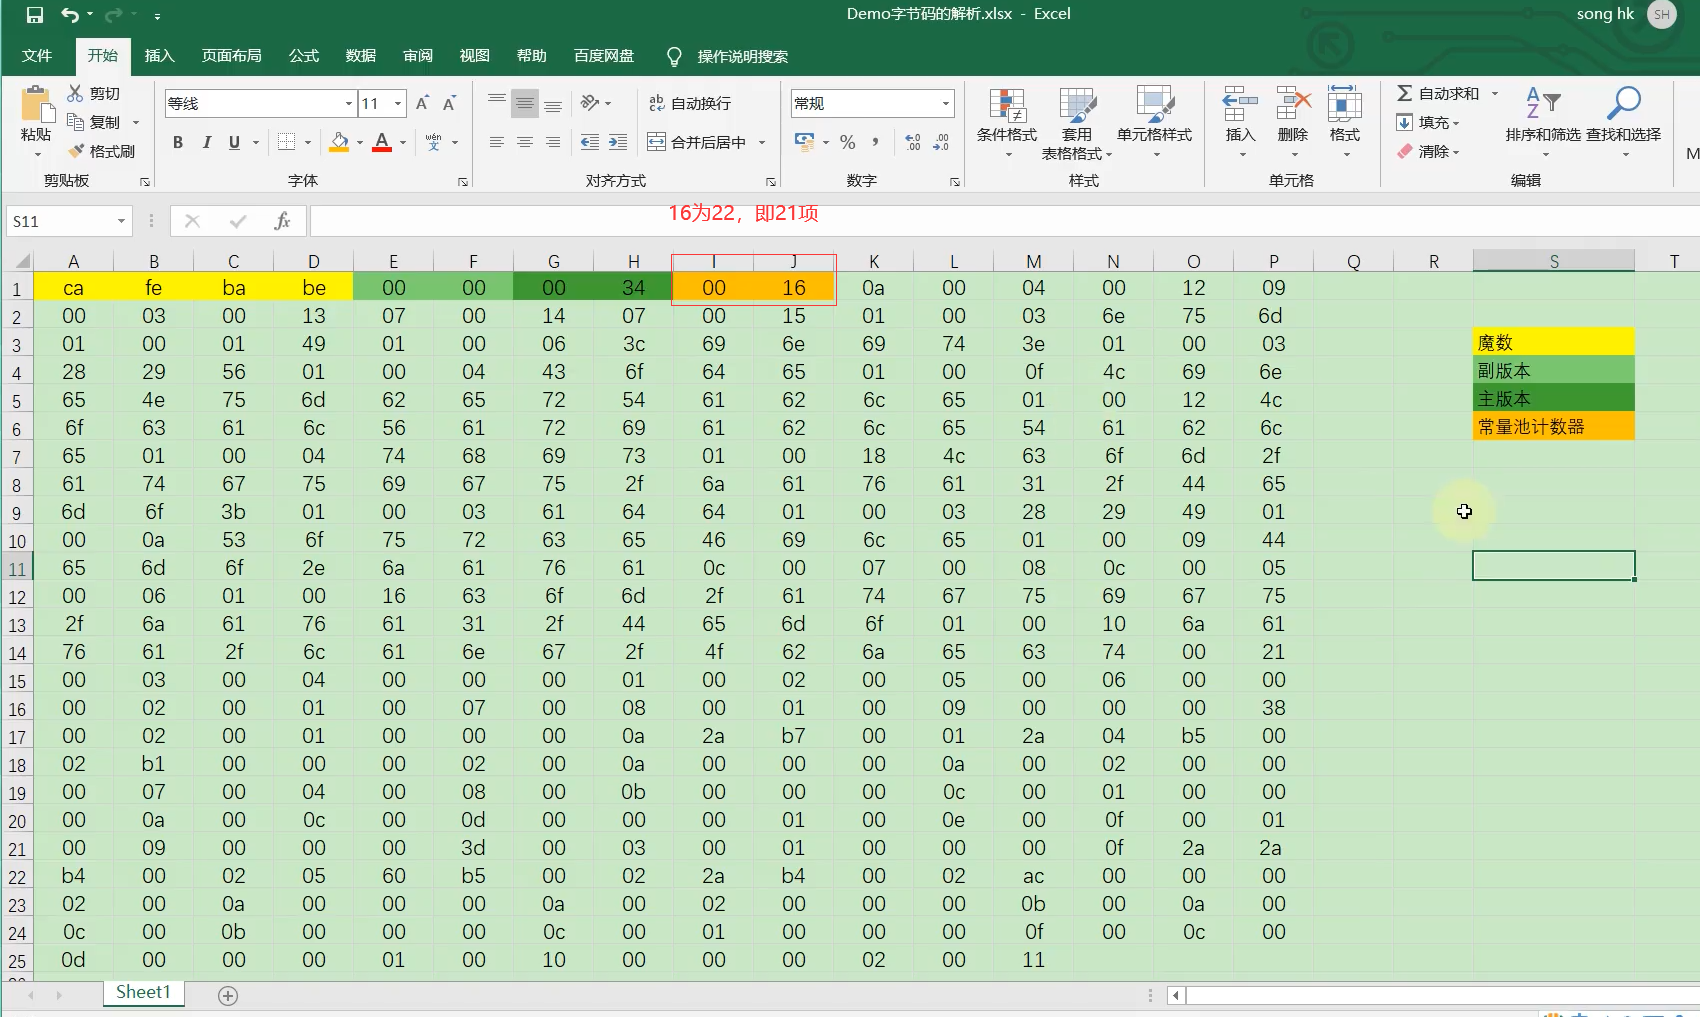Viewport: 1700px width, 1017px height.
Task: Click into the formula bar
Action: click(1004, 221)
